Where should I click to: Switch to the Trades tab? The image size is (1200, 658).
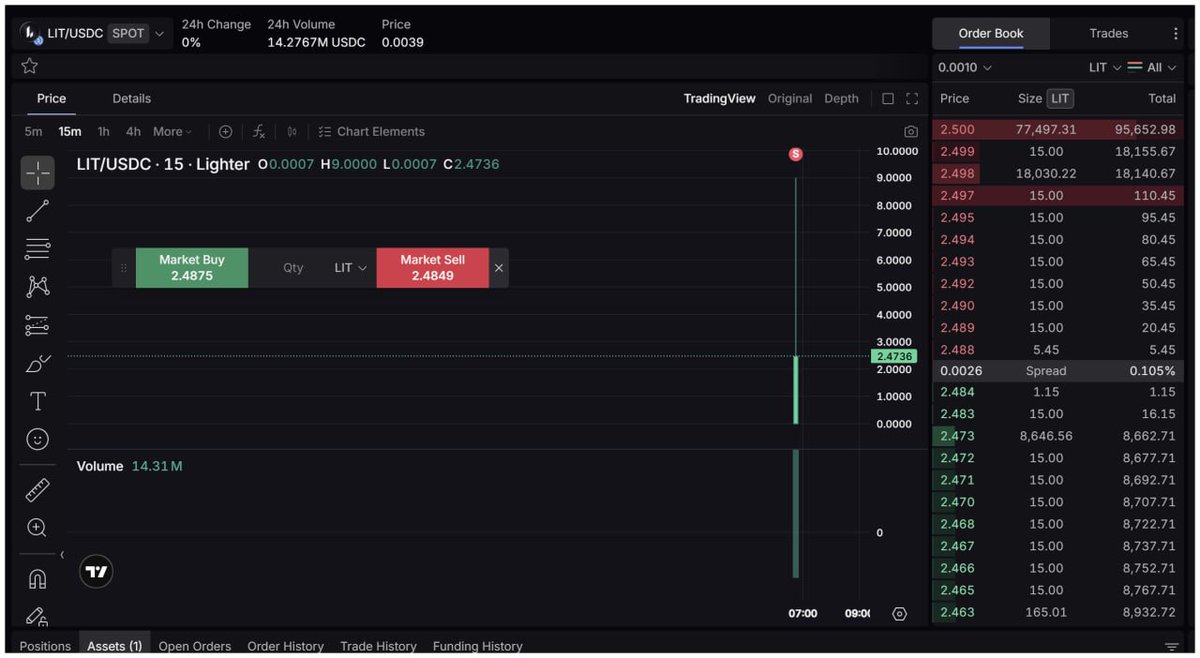pos(1109,33)
